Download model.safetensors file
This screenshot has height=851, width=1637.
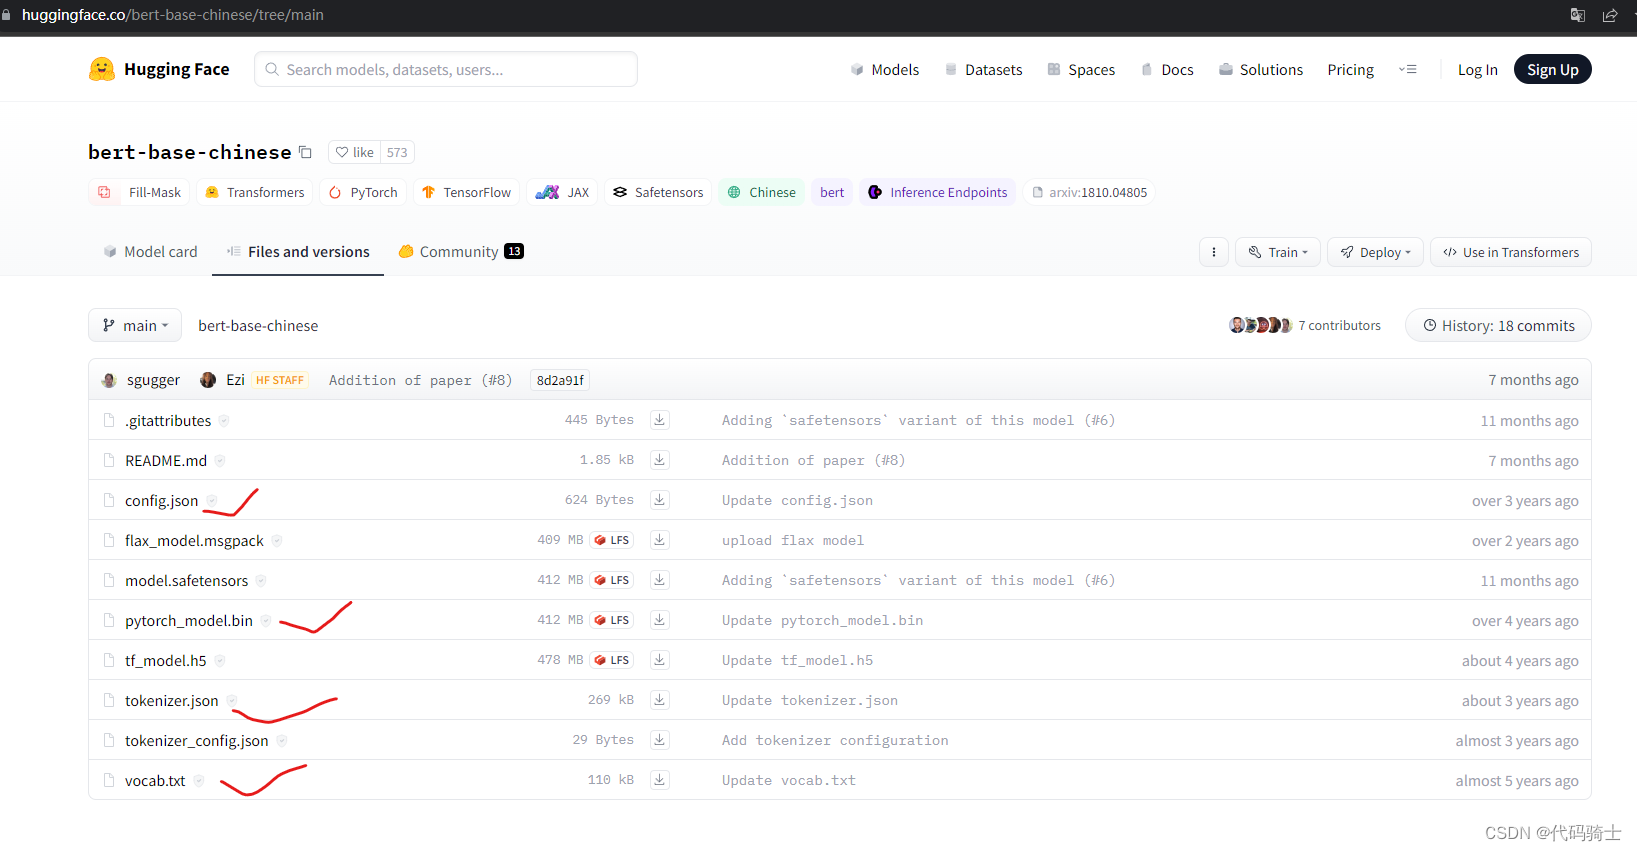tap(659, 580)
